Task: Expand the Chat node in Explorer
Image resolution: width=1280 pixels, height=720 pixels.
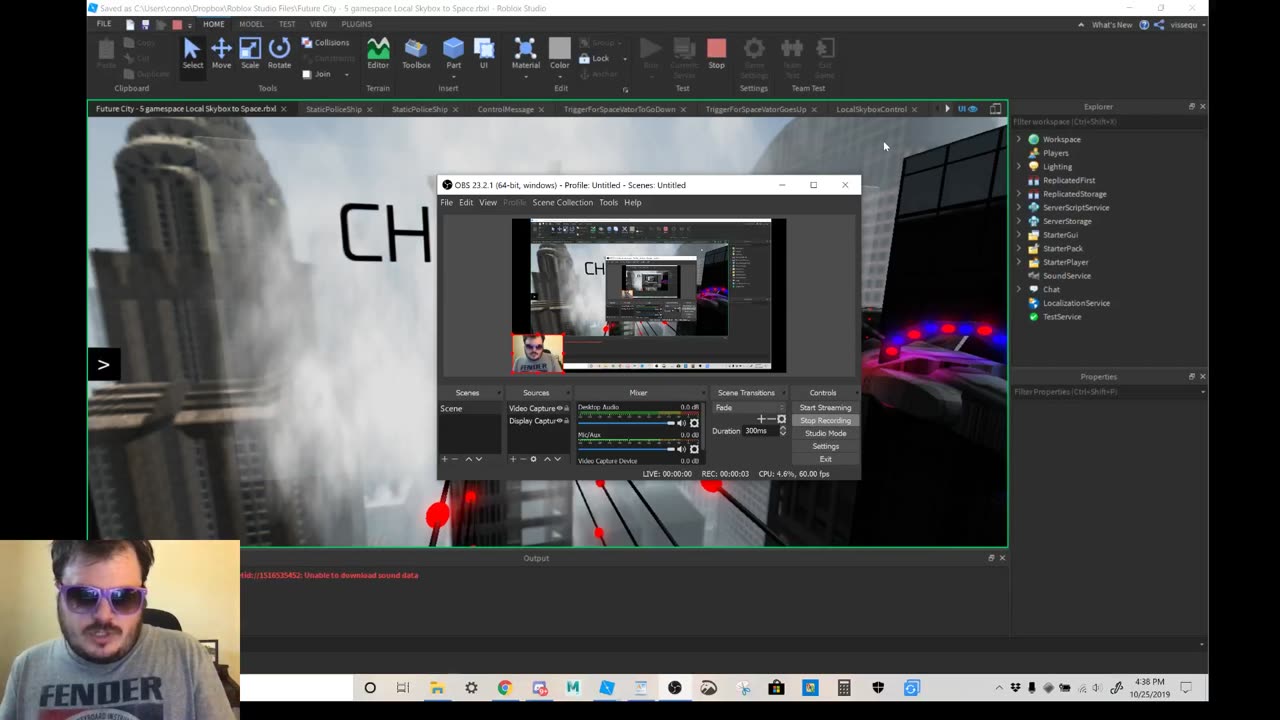Action: (x=1019, y=290)
